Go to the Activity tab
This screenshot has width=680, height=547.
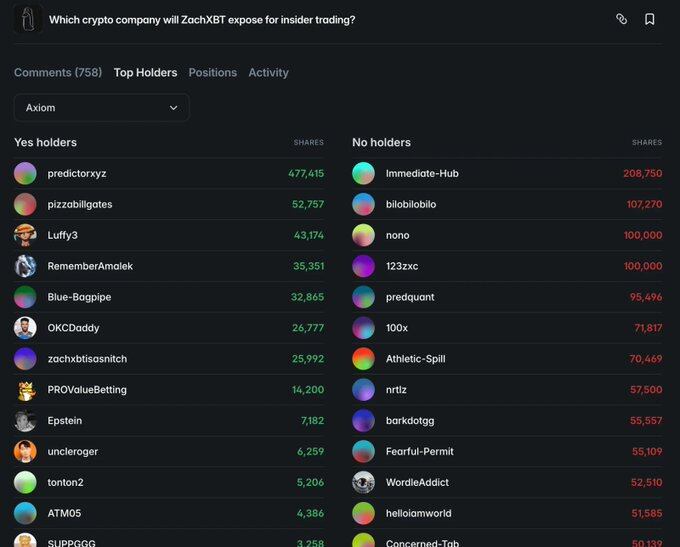[x=268, y=73]
